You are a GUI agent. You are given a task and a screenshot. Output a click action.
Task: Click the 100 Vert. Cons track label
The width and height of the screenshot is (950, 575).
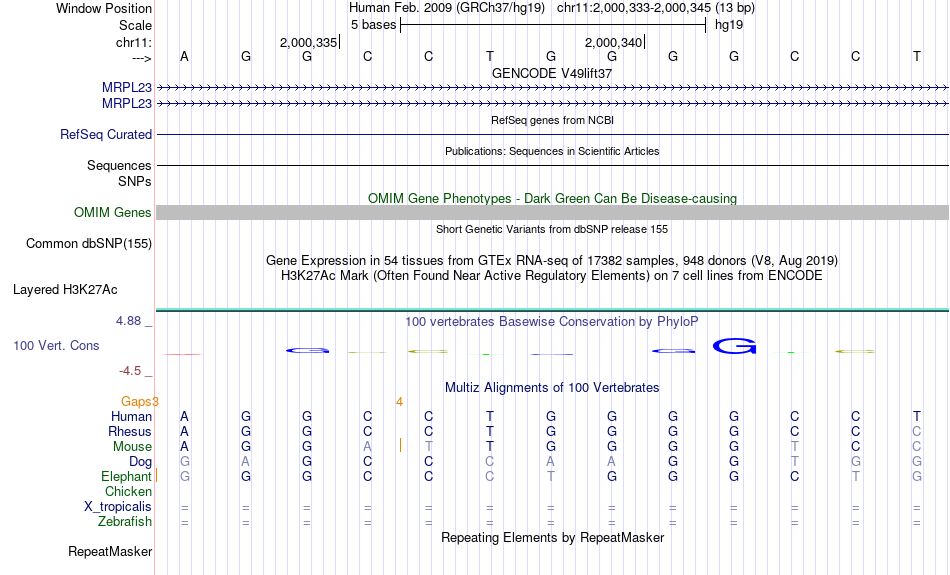(x=56, y=345)
